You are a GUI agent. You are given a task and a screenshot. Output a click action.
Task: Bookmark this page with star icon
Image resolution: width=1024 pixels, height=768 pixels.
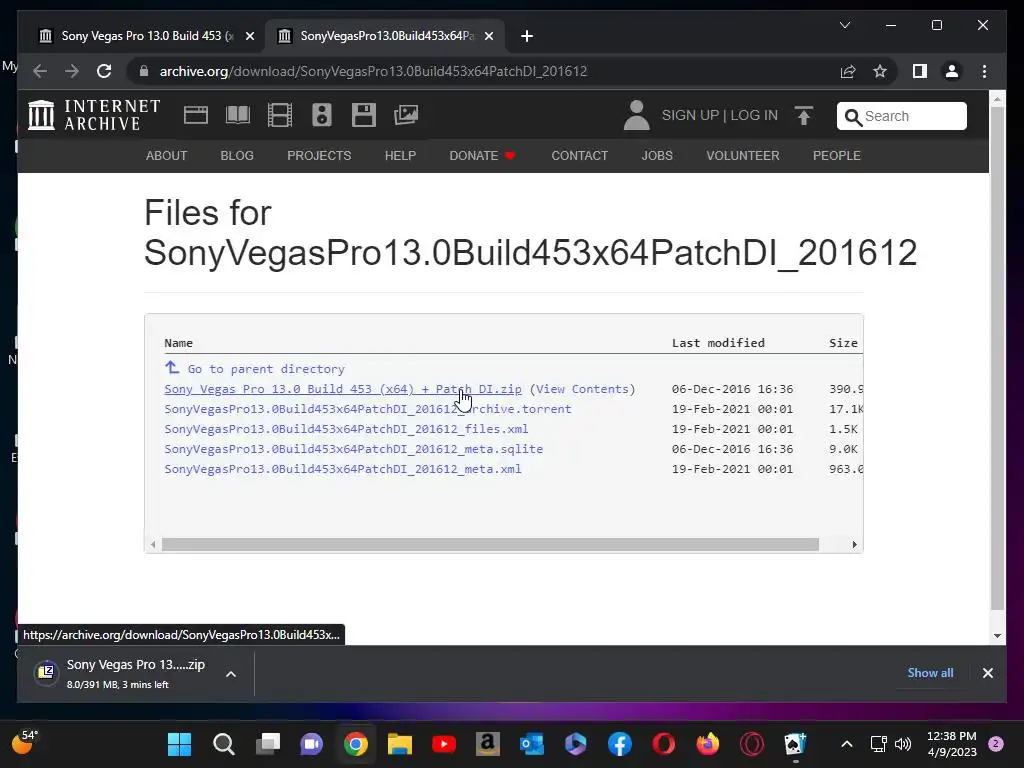(880, 71)
